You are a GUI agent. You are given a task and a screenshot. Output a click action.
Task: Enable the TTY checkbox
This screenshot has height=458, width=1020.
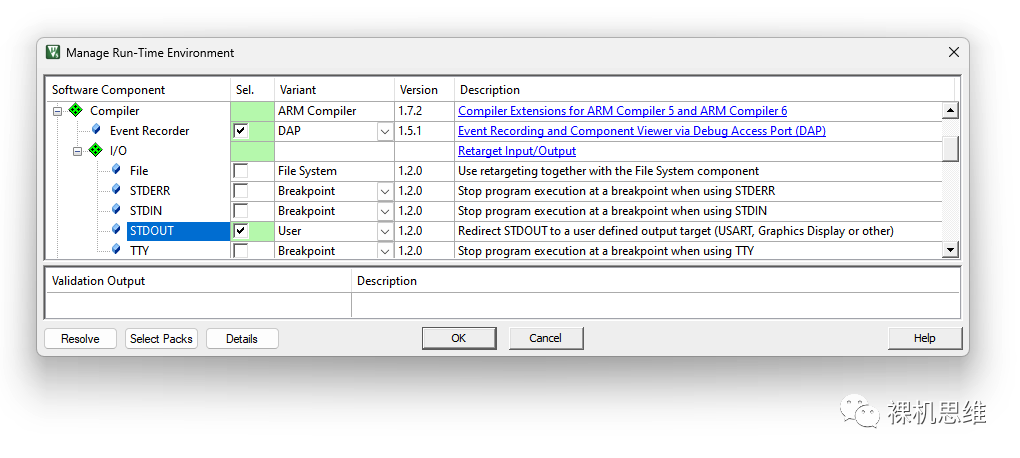[x=241, y=250]
